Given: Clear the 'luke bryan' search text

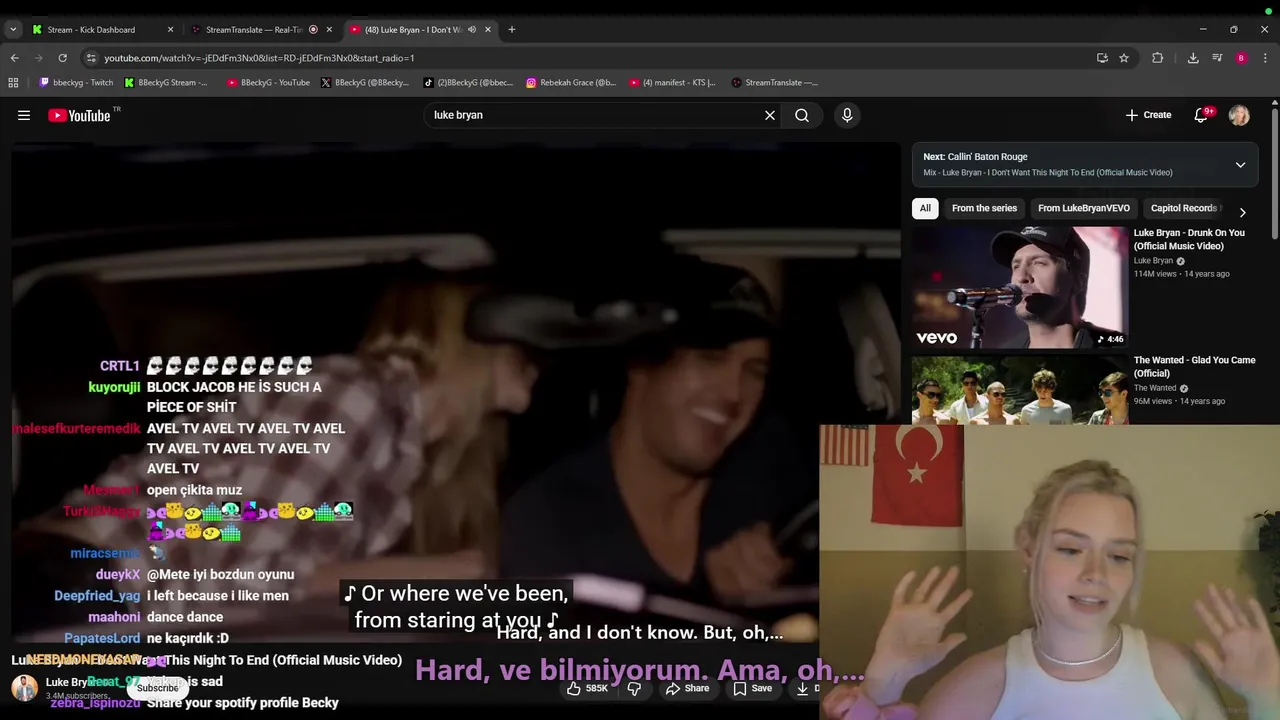Looking at the screenshot, I should coord(770,115).
